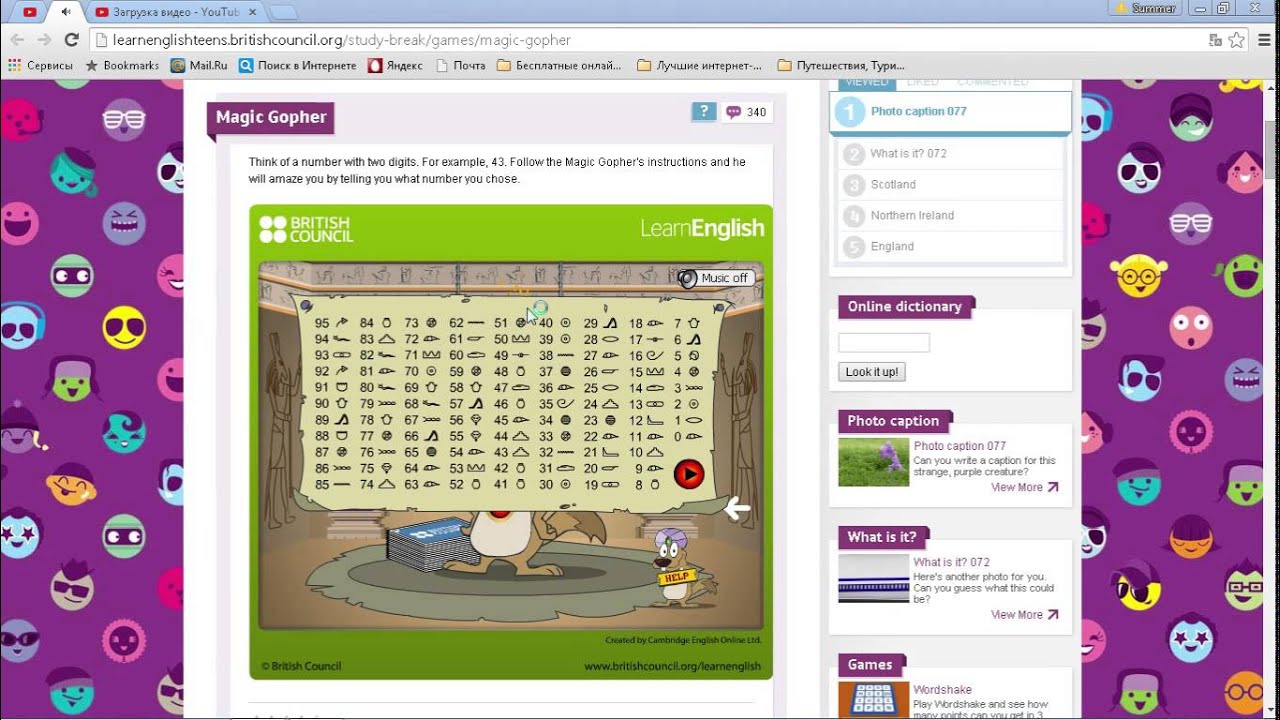Reload the page with the refresh icon

tap(71, 40)
